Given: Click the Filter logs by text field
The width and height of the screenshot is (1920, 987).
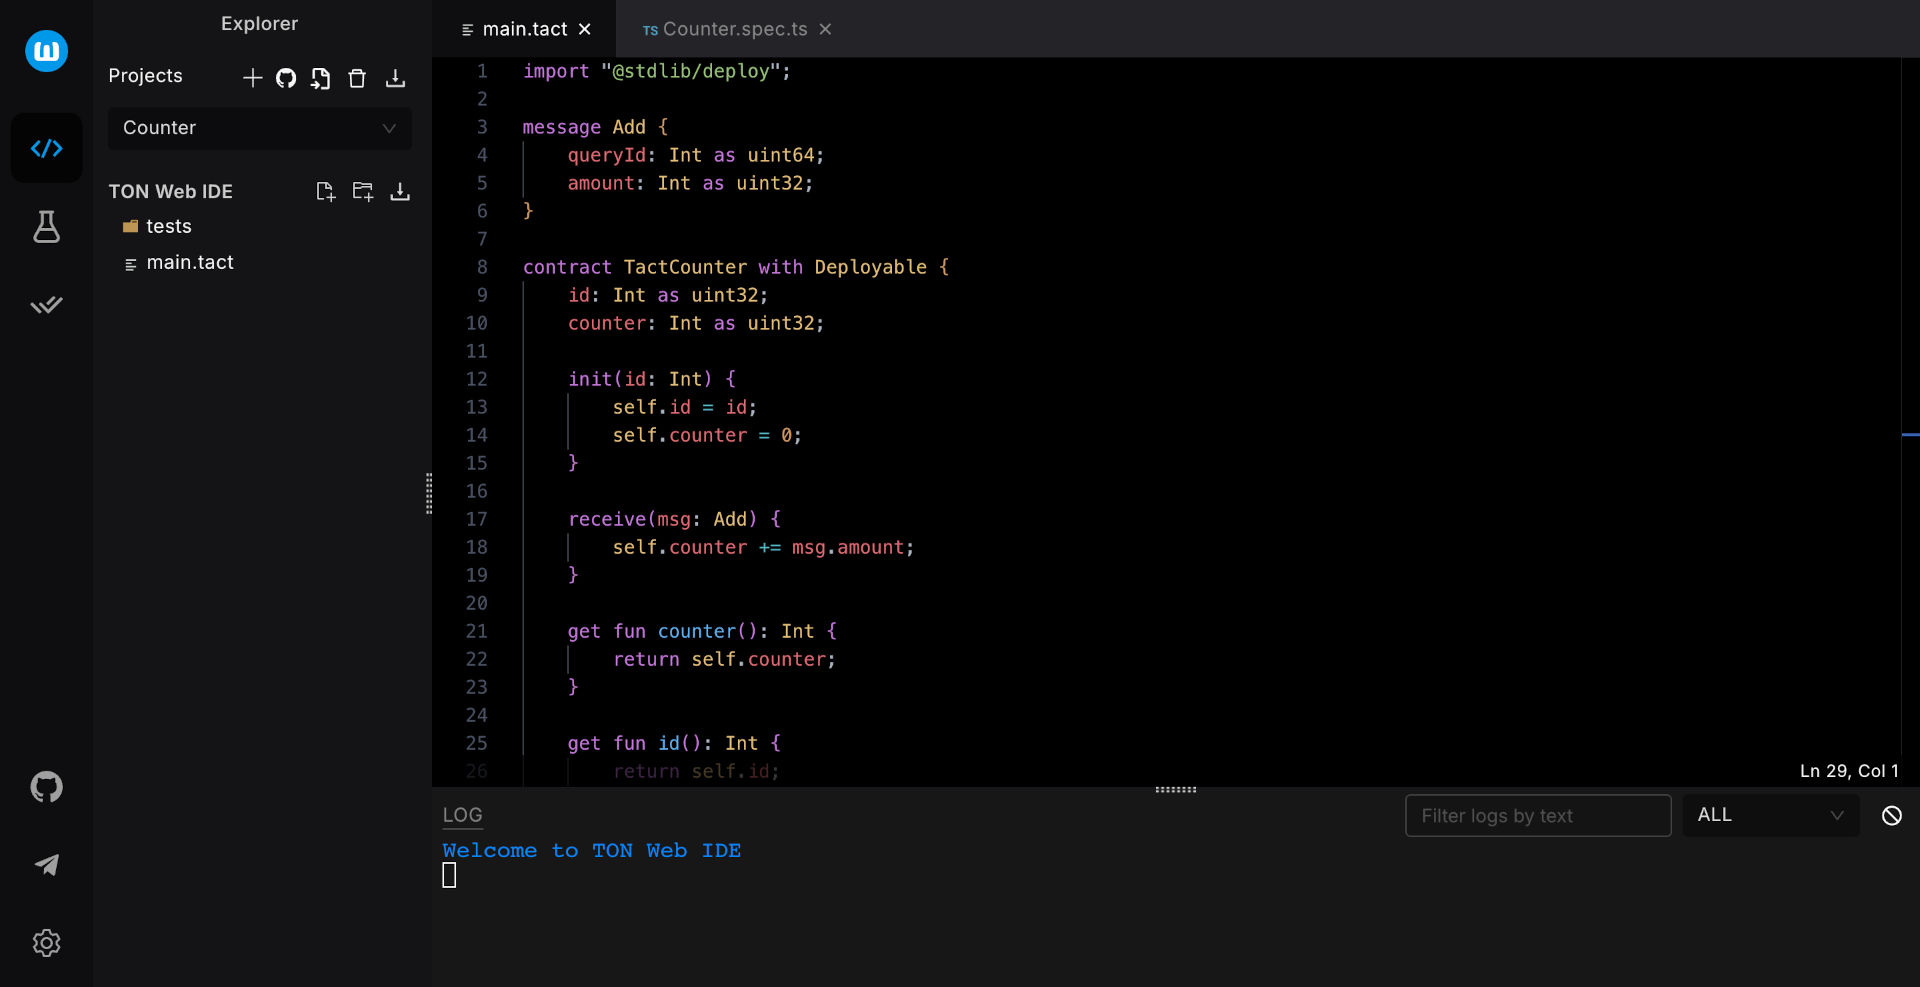Looking at the screenshot, I should coord(1538,815).
